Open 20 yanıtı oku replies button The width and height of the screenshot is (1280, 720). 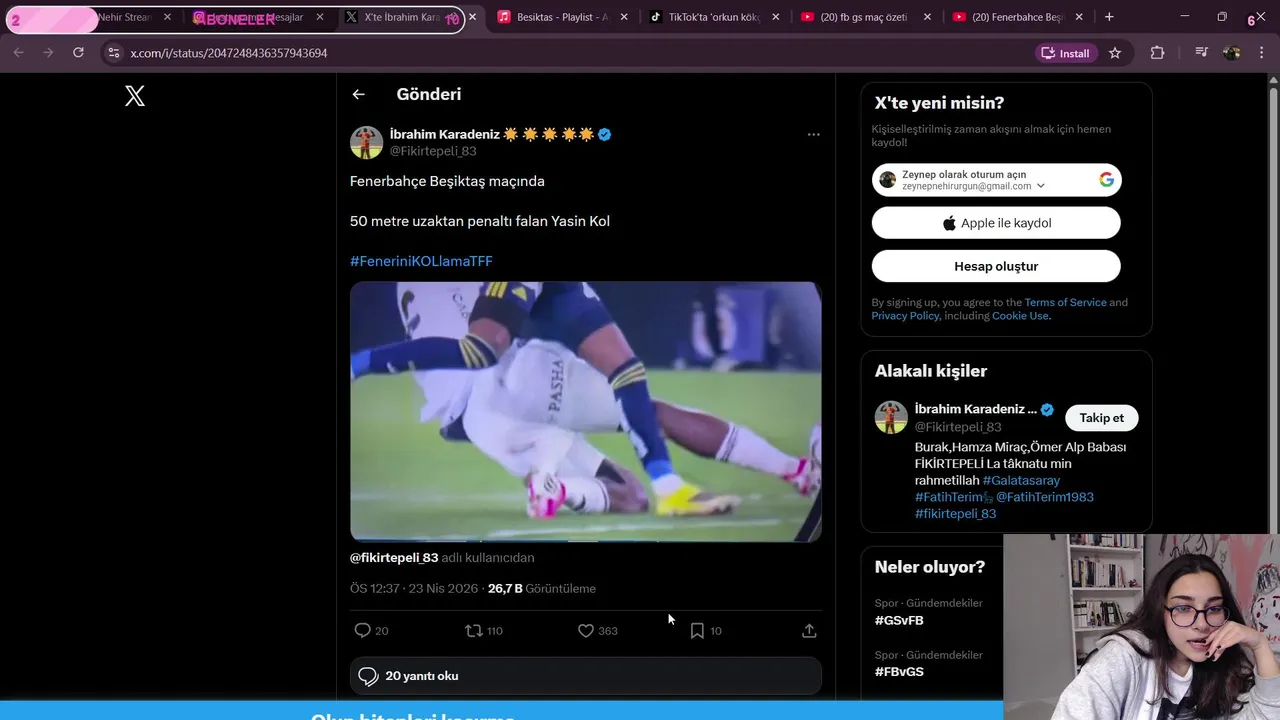[586, 676]
